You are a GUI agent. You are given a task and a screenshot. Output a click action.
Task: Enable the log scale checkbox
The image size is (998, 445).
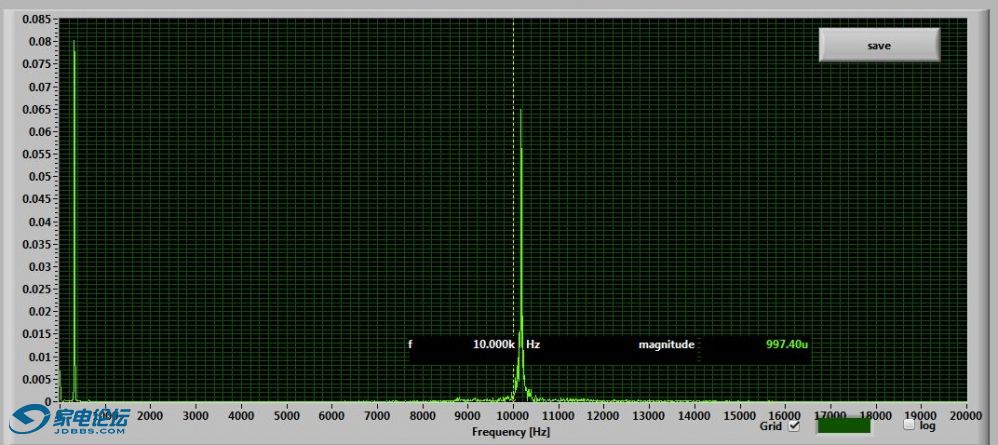pyautogui.click(x=909, y=425)
